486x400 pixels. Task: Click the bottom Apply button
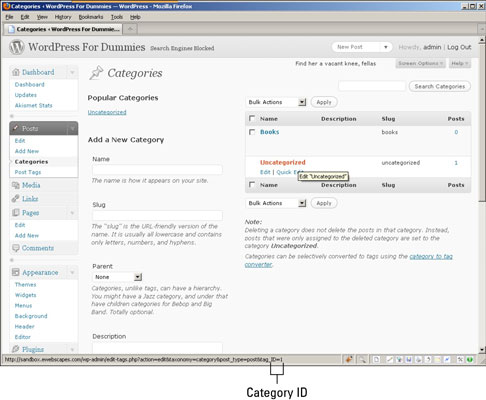point(324,203)
